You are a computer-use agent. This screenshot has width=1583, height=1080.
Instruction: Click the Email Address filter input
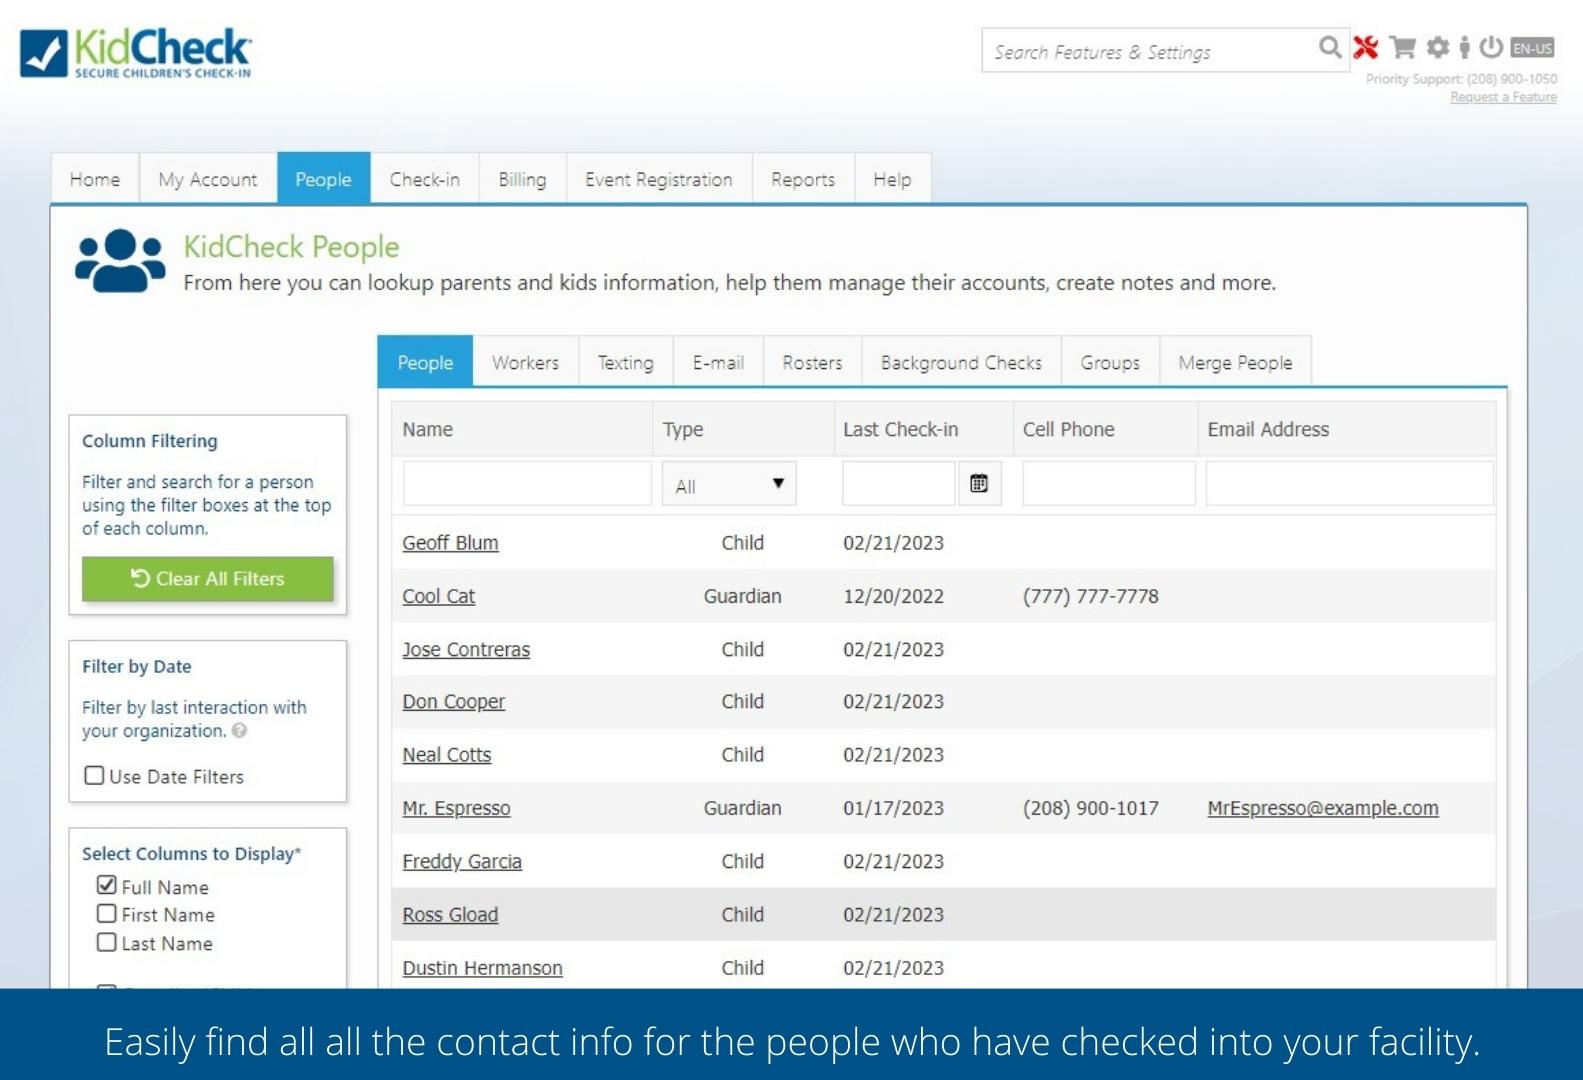(x=1349, y=484)
